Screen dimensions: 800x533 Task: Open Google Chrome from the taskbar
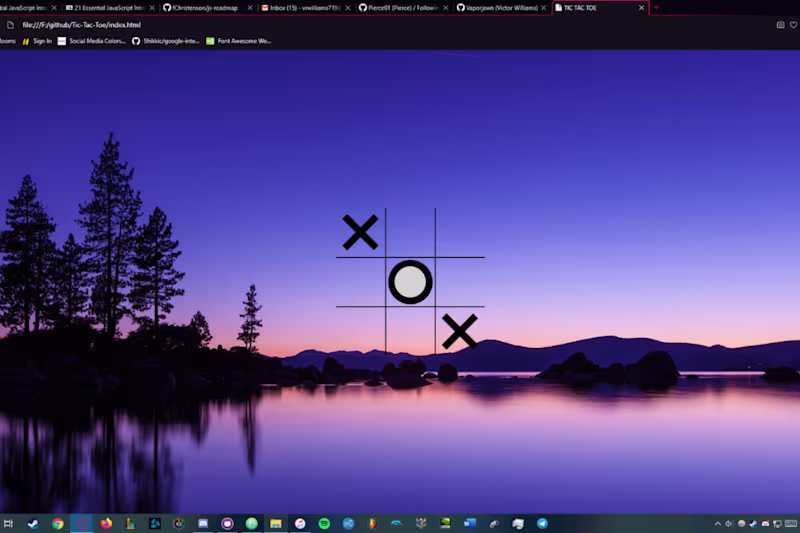point(58,523)
